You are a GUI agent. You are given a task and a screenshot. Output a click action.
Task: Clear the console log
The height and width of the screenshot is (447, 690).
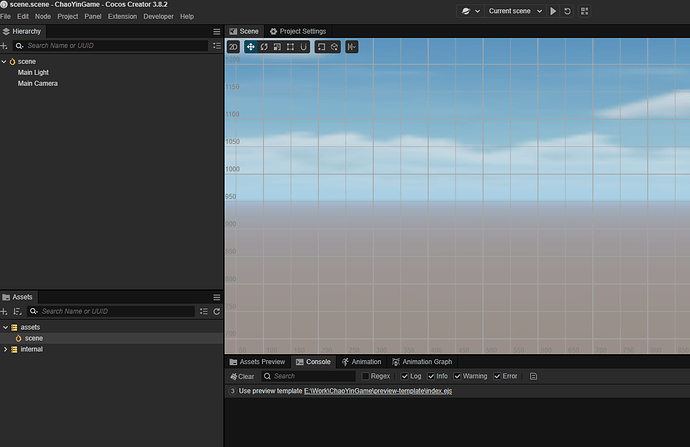coord(242,376)
